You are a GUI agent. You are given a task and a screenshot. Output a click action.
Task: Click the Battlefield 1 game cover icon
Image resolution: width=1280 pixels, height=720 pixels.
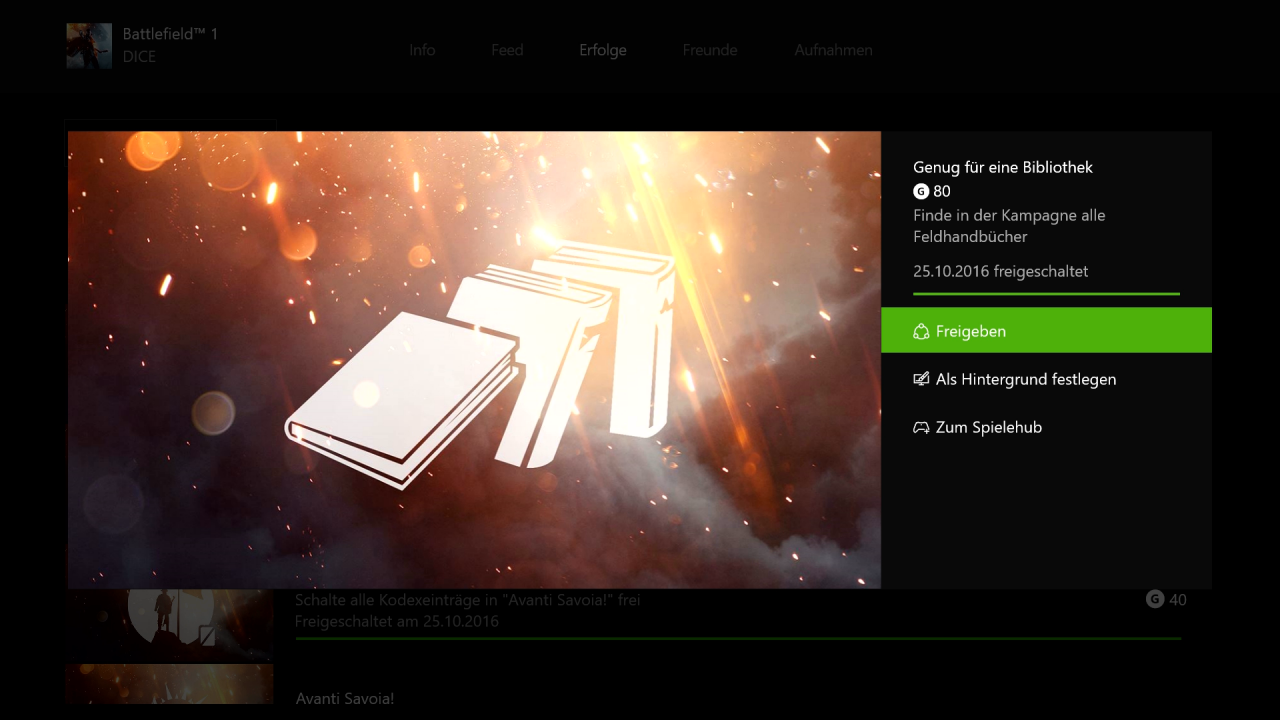pyautogui.click(x=89, y=46)
